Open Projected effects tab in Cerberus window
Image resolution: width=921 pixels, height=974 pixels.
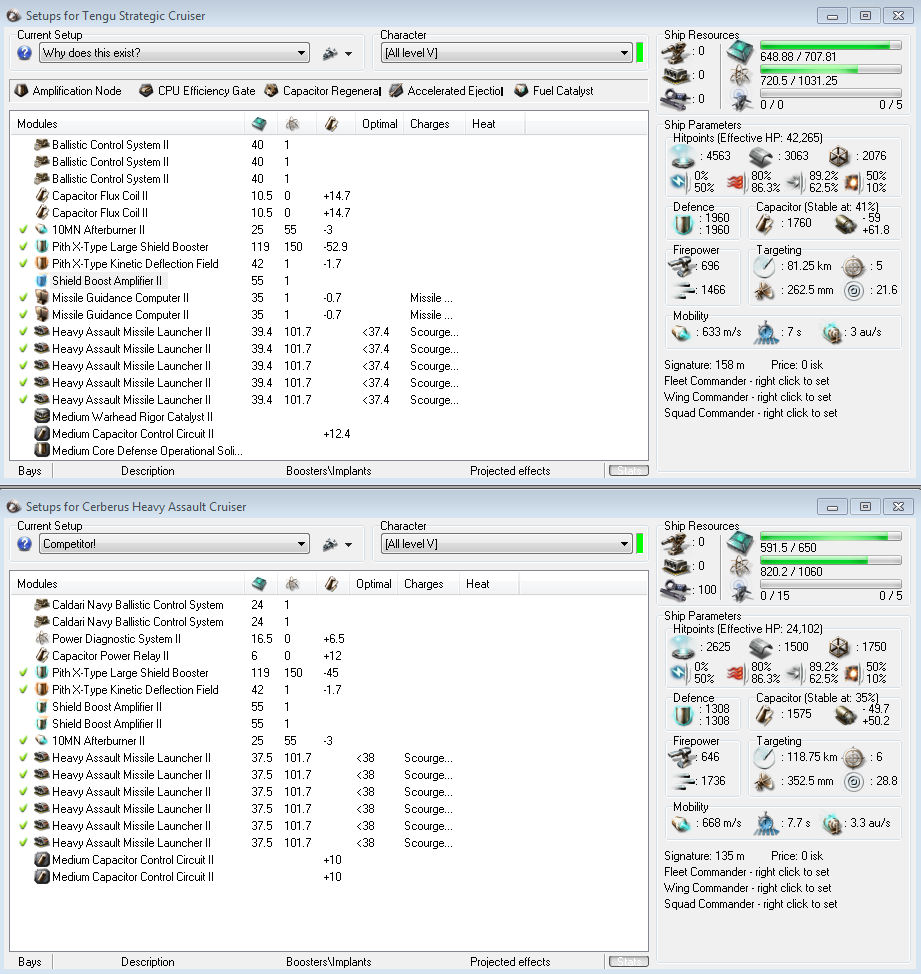510,962
